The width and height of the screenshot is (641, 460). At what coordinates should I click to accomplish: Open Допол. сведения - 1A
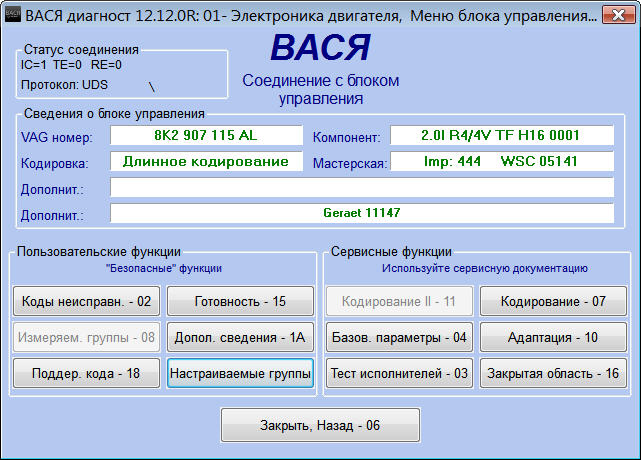240,337
